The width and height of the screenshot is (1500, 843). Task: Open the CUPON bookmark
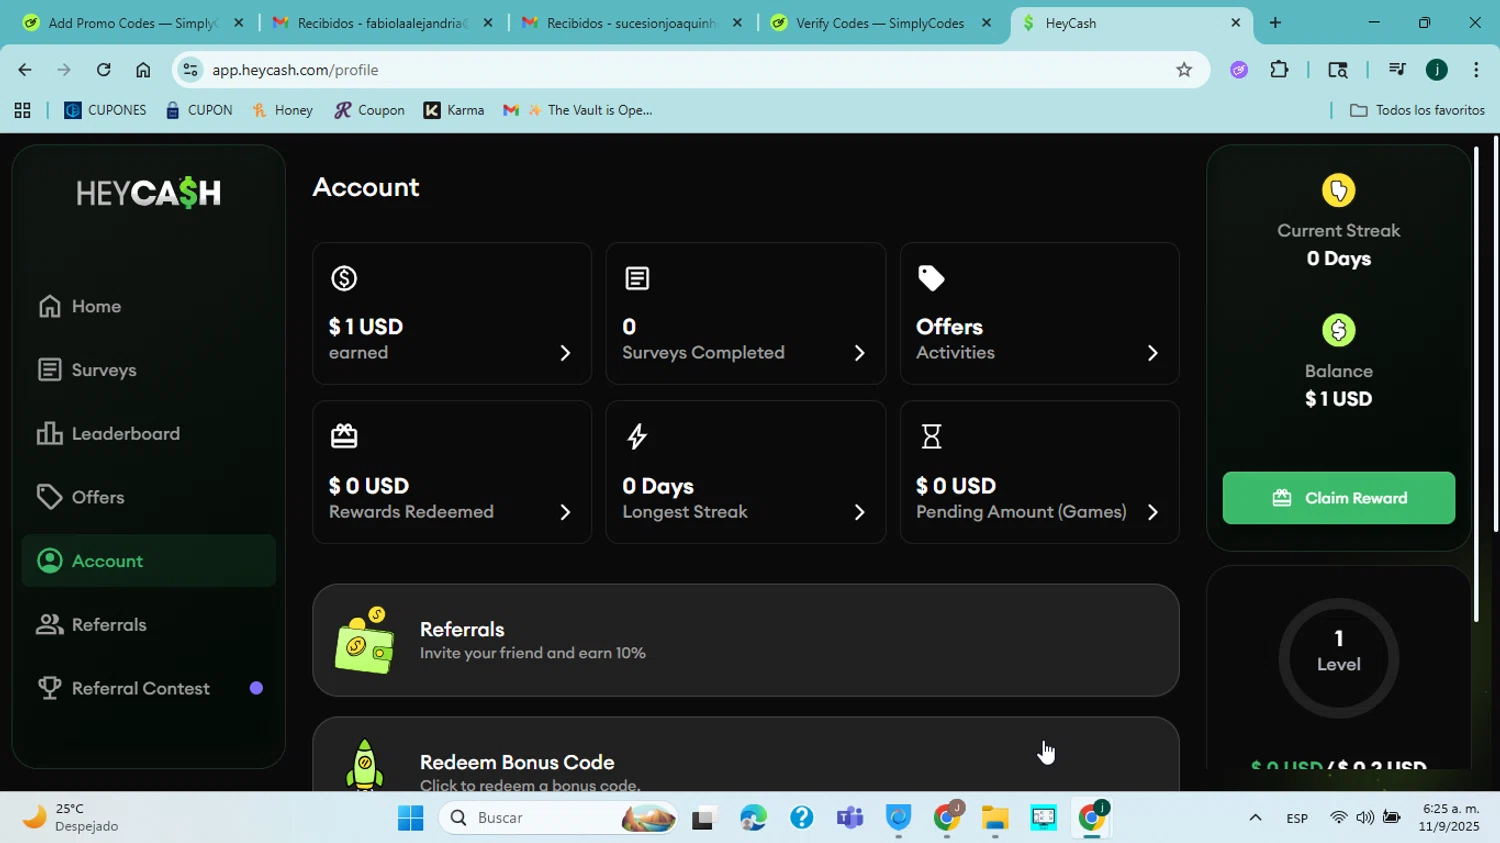click(x=199, y=110)
